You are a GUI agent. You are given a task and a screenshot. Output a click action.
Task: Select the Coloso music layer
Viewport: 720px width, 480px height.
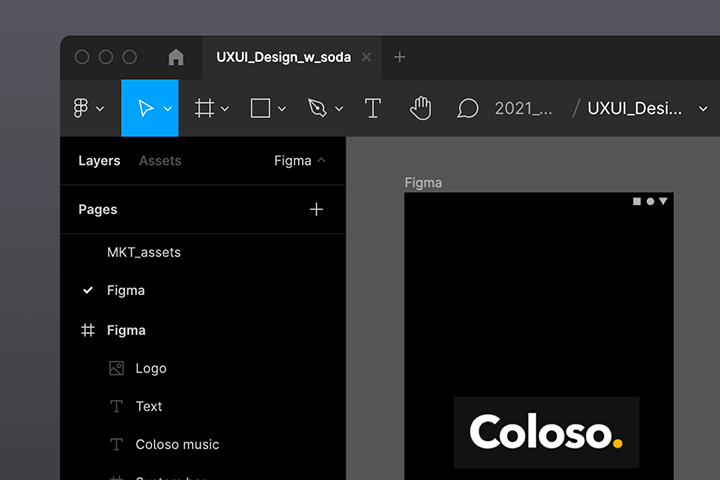(177, 445)
